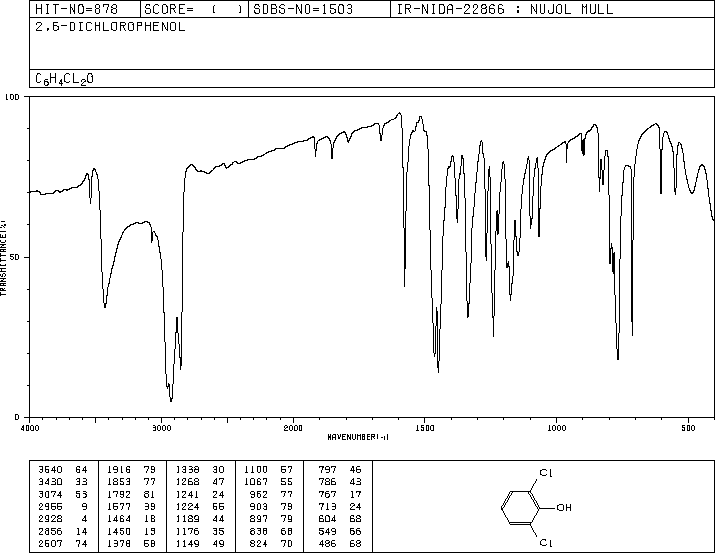Screen dimensions: 715x553
Task: Click the benzene ring in the structure drawing
Action: 521,507
